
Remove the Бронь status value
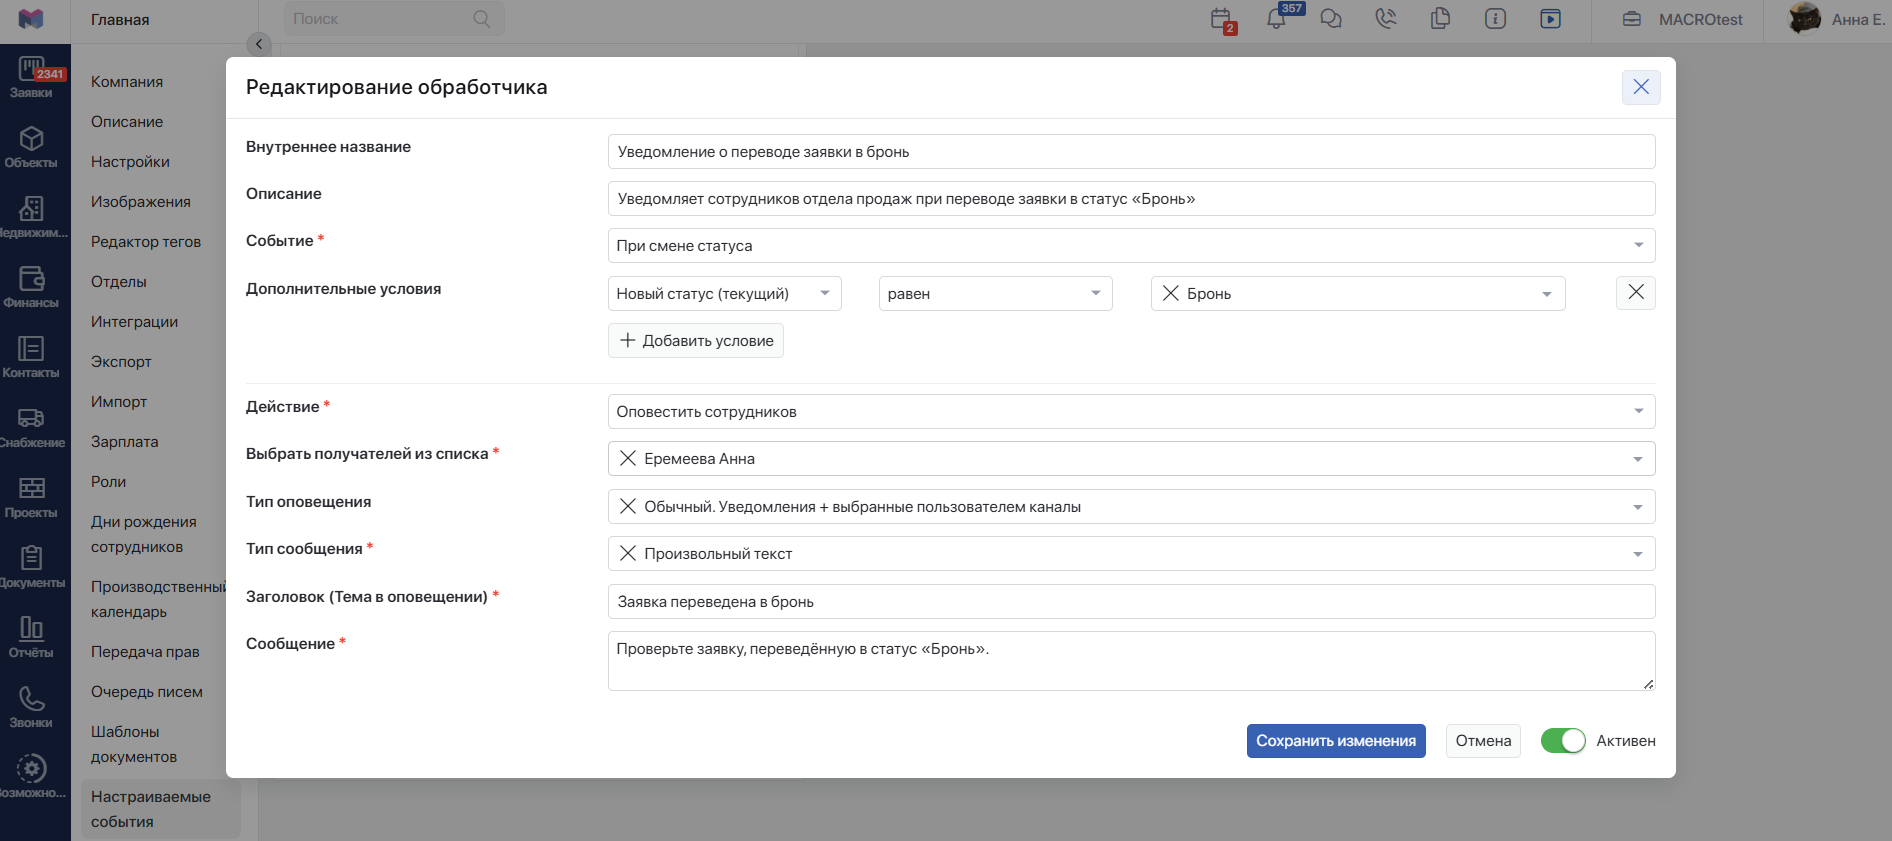pos(1170,294)
